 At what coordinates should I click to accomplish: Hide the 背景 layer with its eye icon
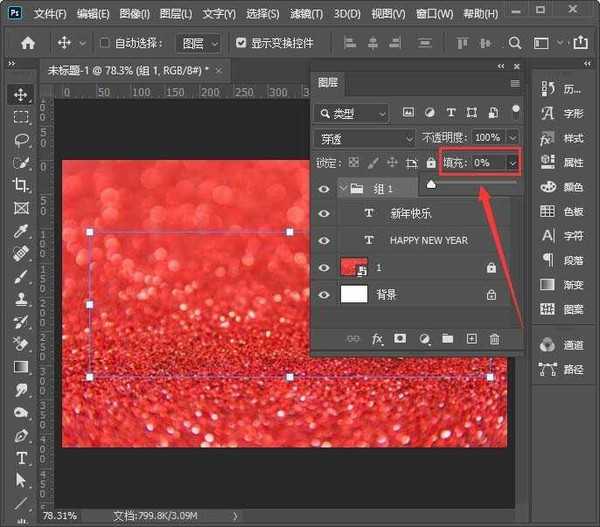[x=324, y=295]
